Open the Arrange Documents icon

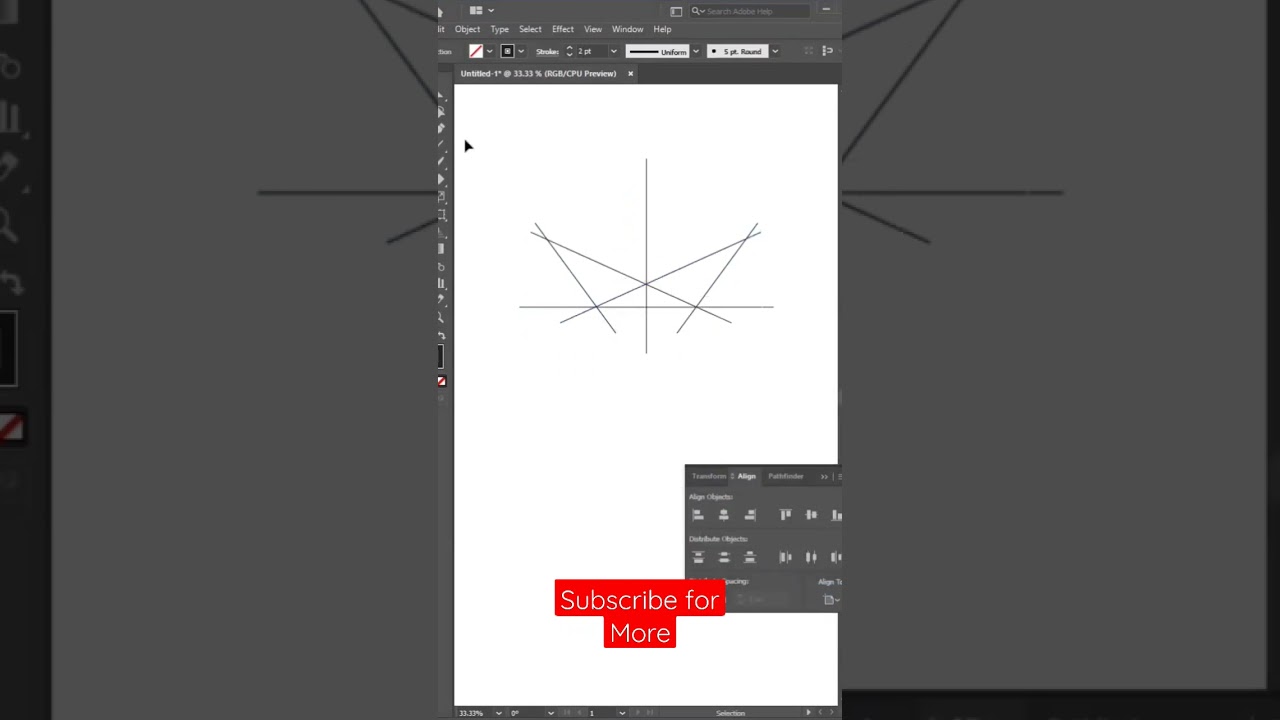click(476, 11)
